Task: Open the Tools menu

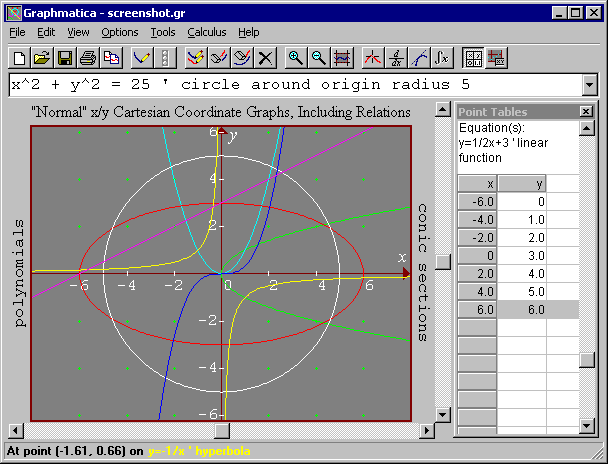Action: click(x=162, y=32)
